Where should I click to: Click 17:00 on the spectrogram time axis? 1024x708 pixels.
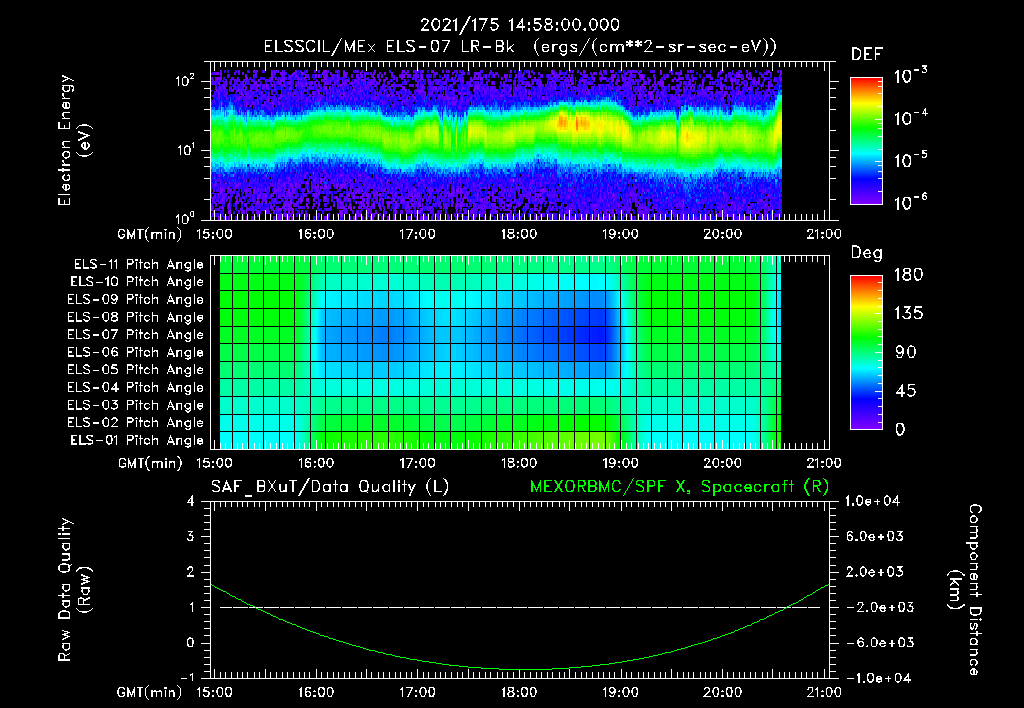417,234
